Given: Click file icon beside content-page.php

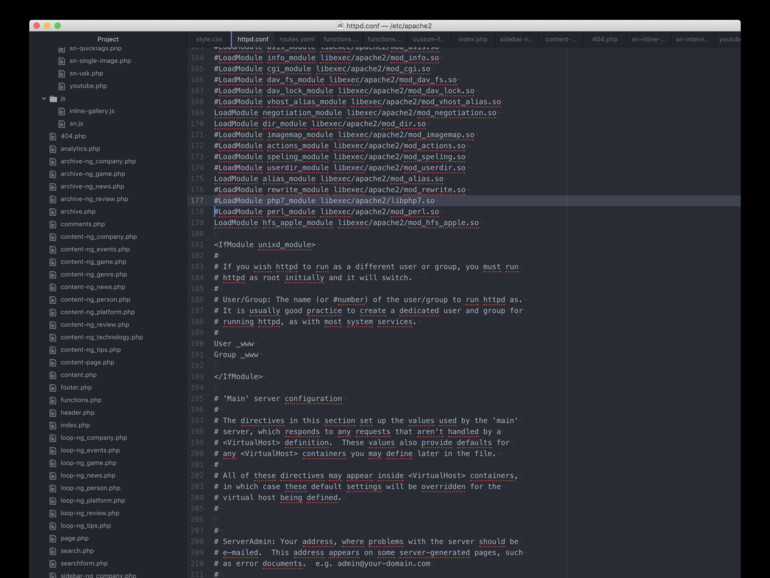Looking at the screenshot, I should pos(53,363).
